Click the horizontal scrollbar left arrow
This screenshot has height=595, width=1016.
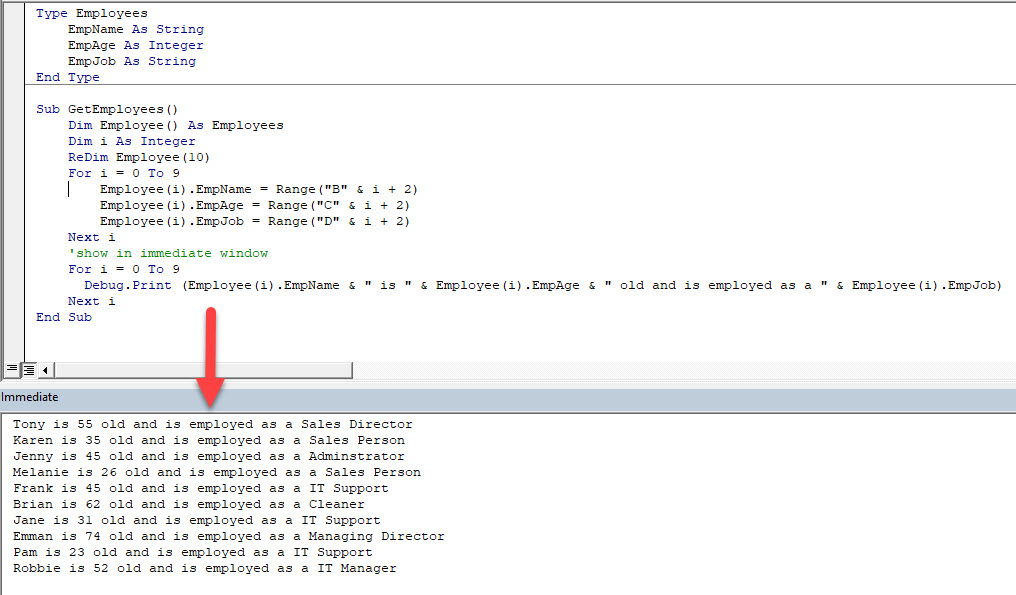(x=44, y=370)
